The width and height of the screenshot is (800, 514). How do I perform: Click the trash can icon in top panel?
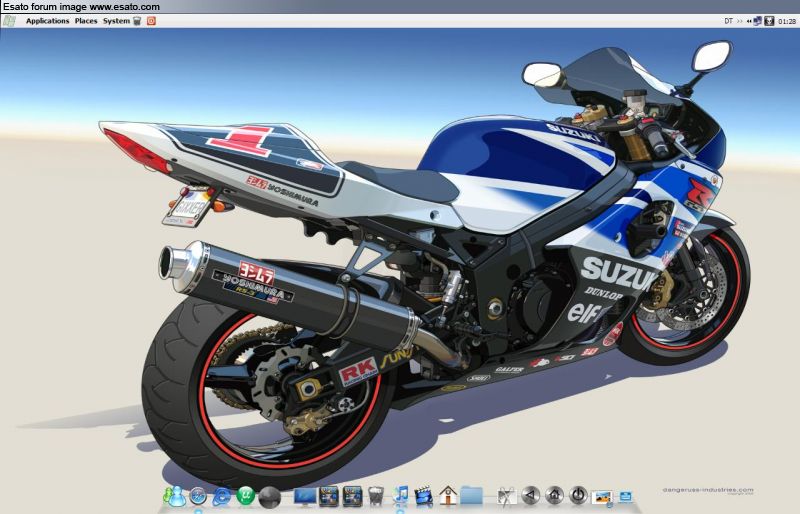(x=137, y=21)
